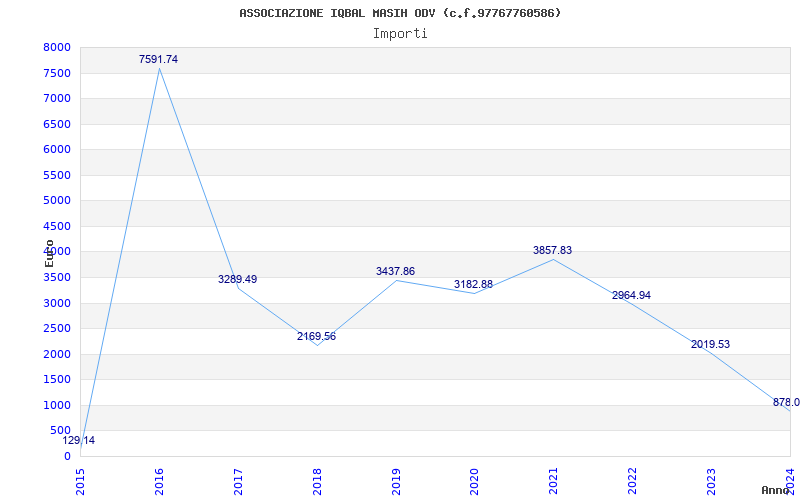Click the 4500 y-axis label
The image size is (800, 500).
(x=57, y=226)
